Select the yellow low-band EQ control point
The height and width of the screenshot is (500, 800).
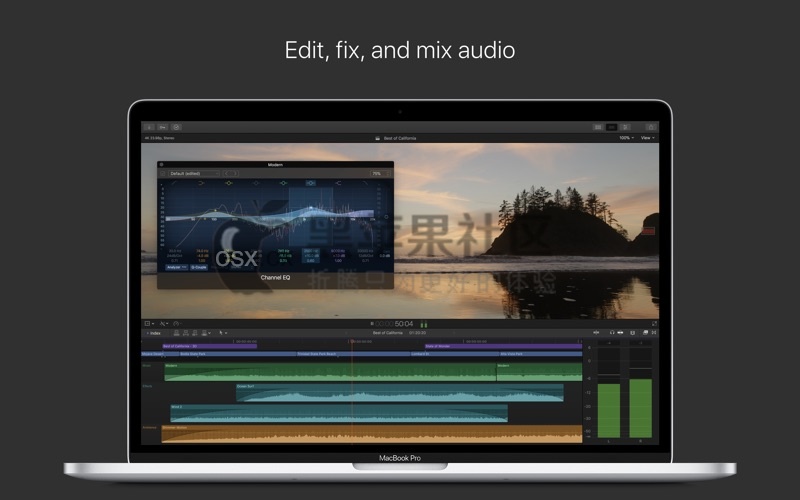click(215, 210)
